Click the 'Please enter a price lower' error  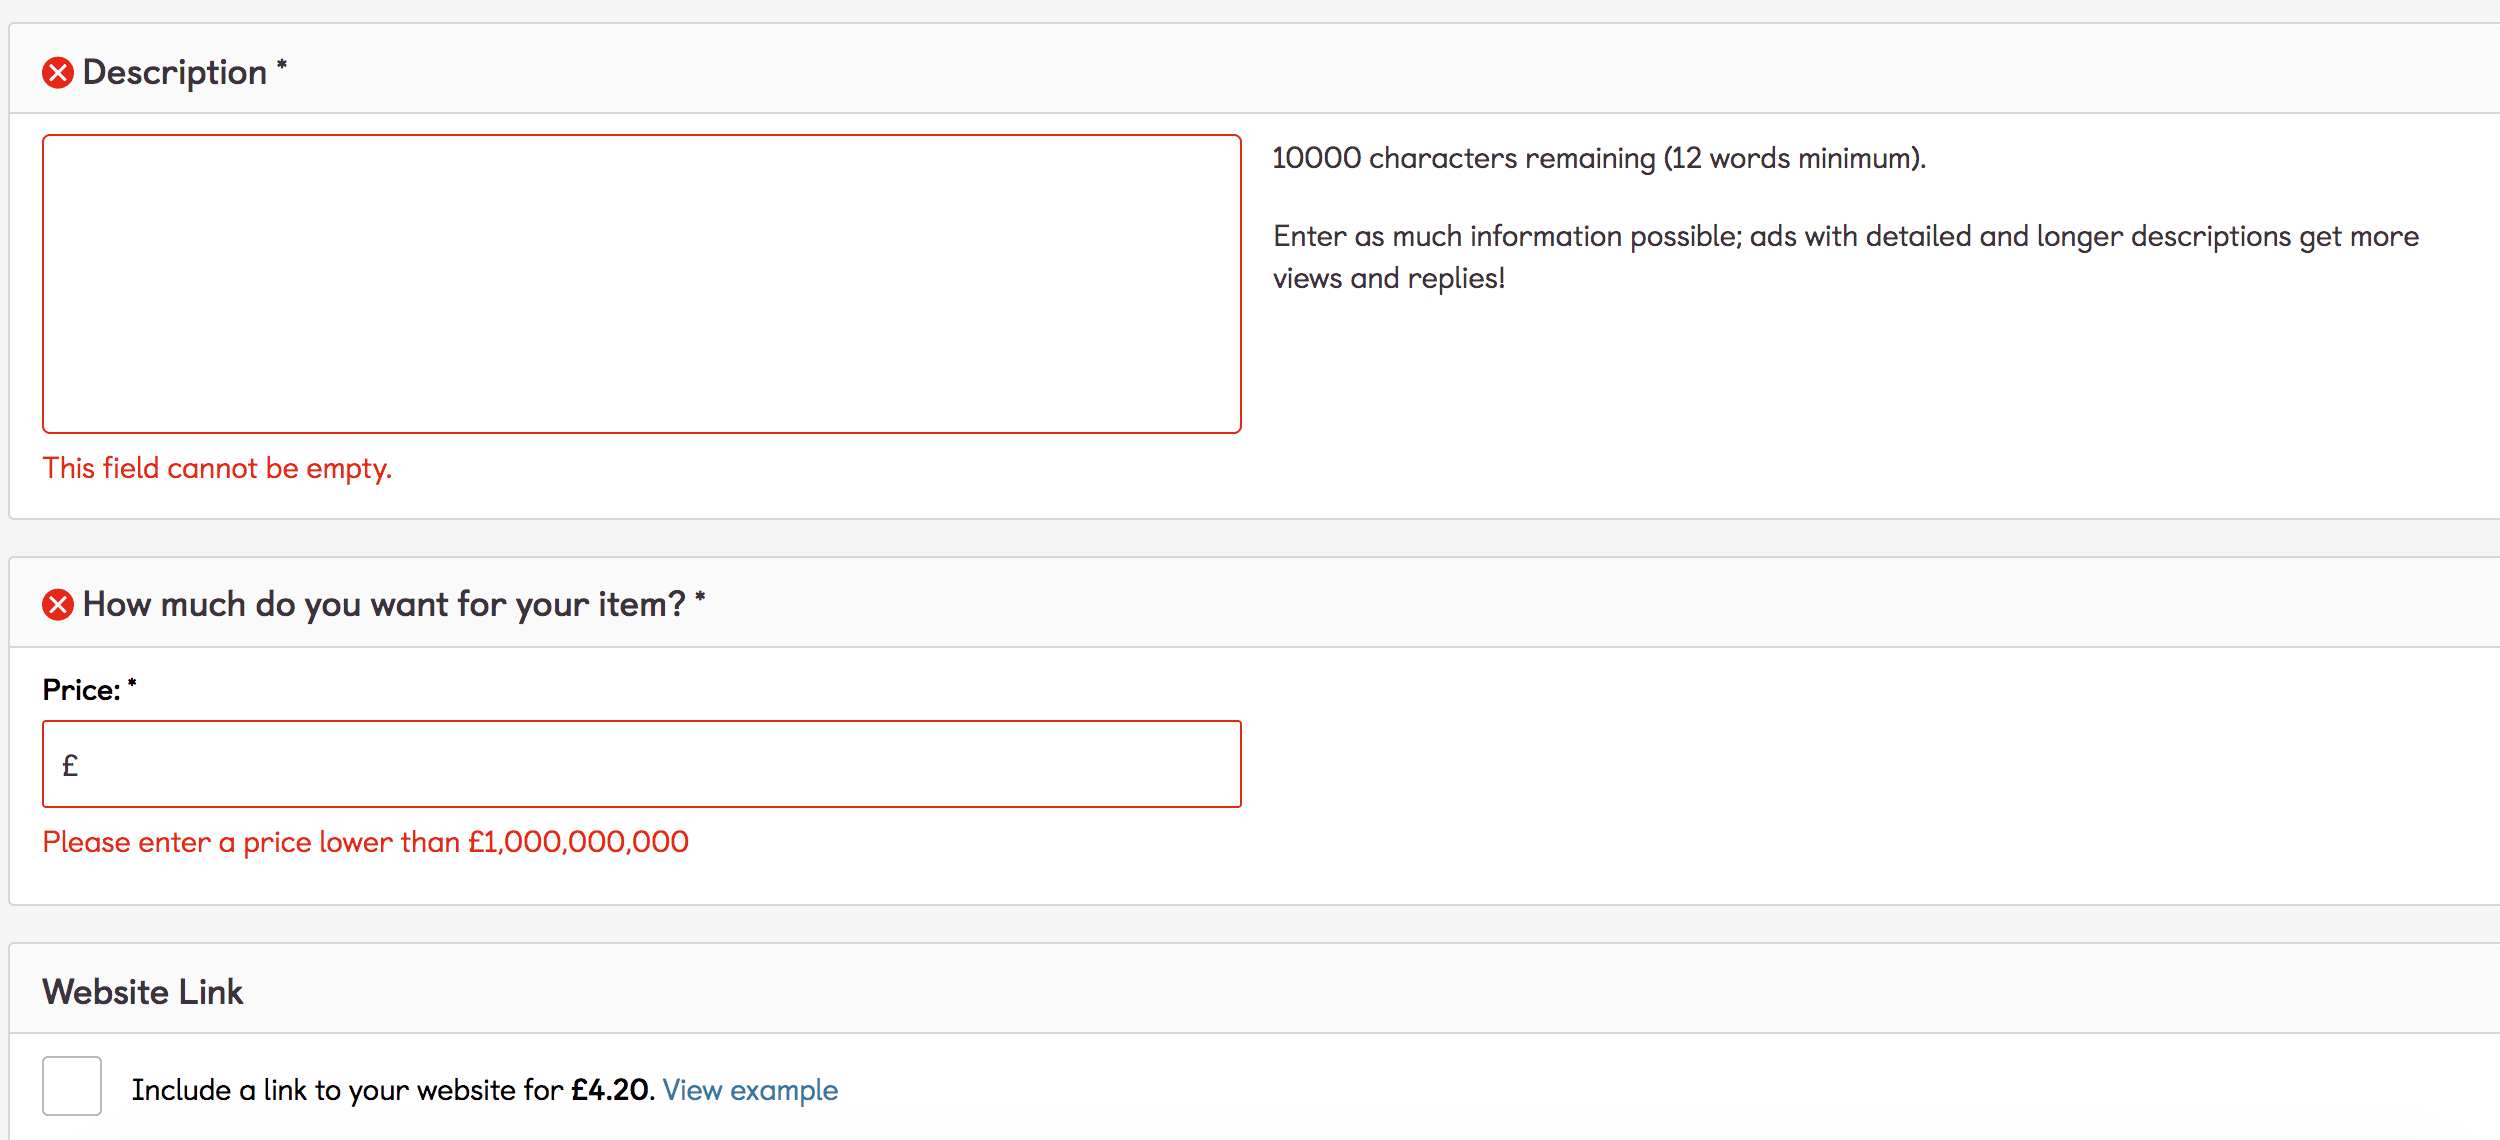365,842
